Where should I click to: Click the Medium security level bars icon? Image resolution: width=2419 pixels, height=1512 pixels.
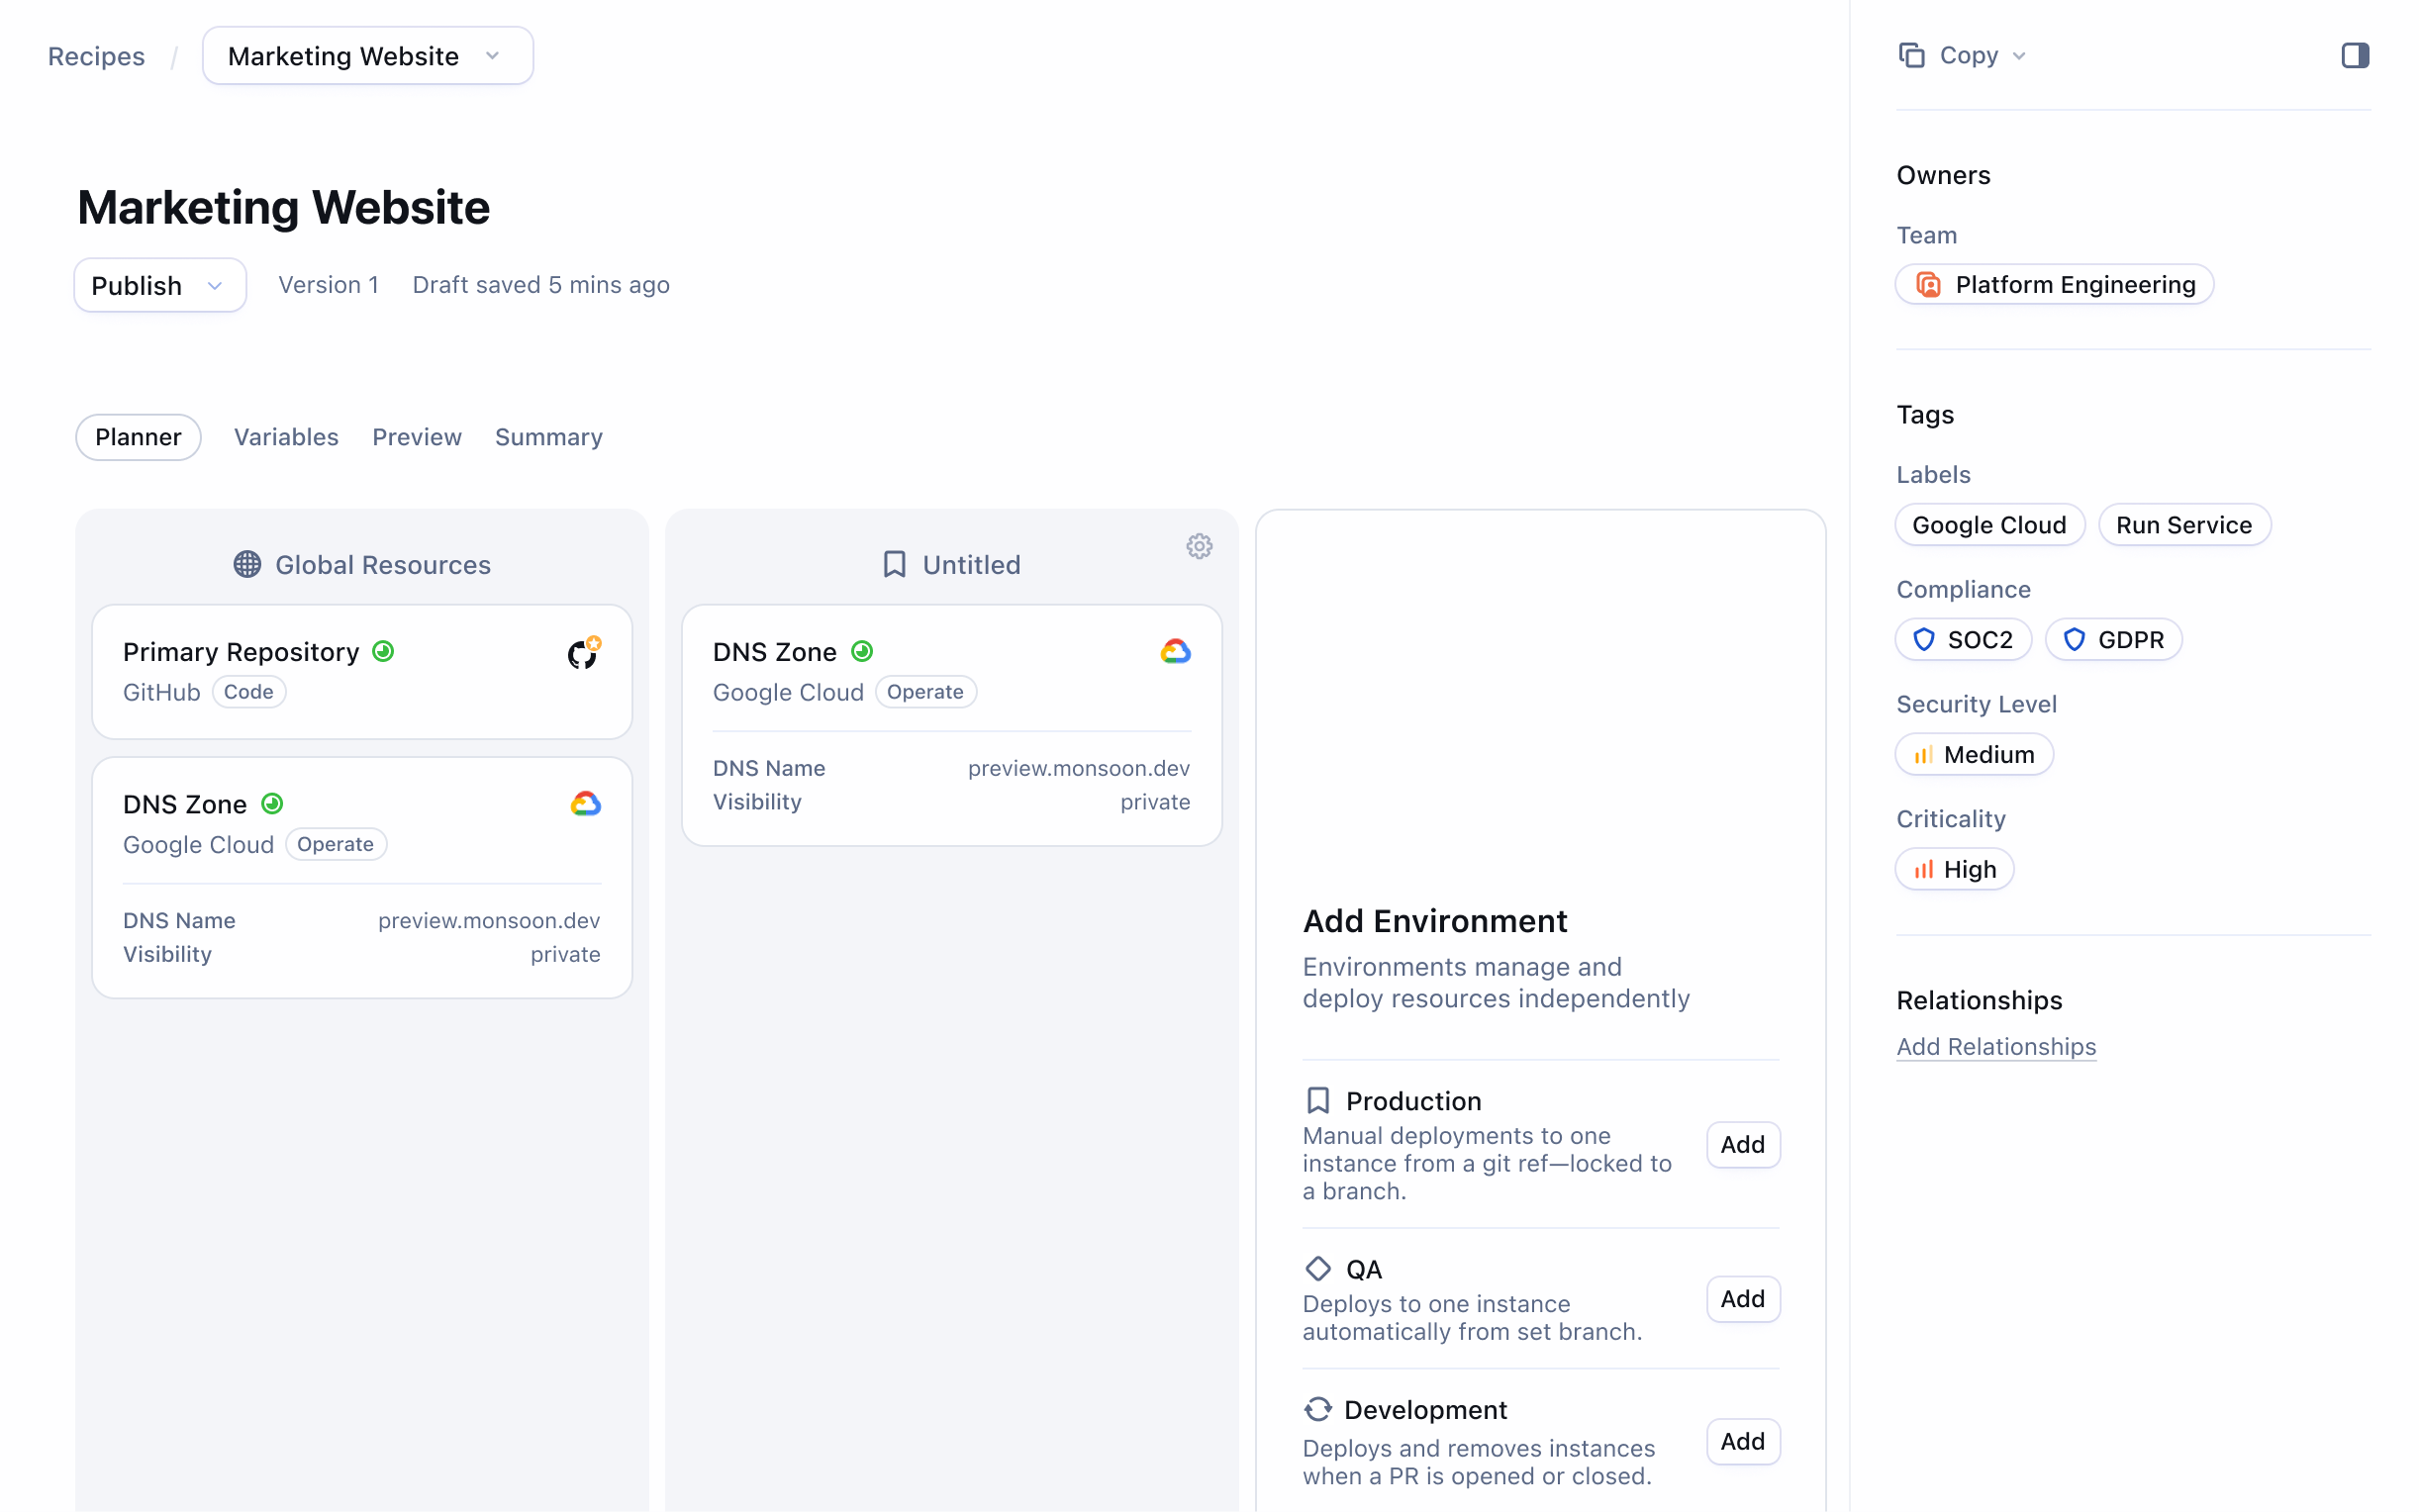(1922, 755)
